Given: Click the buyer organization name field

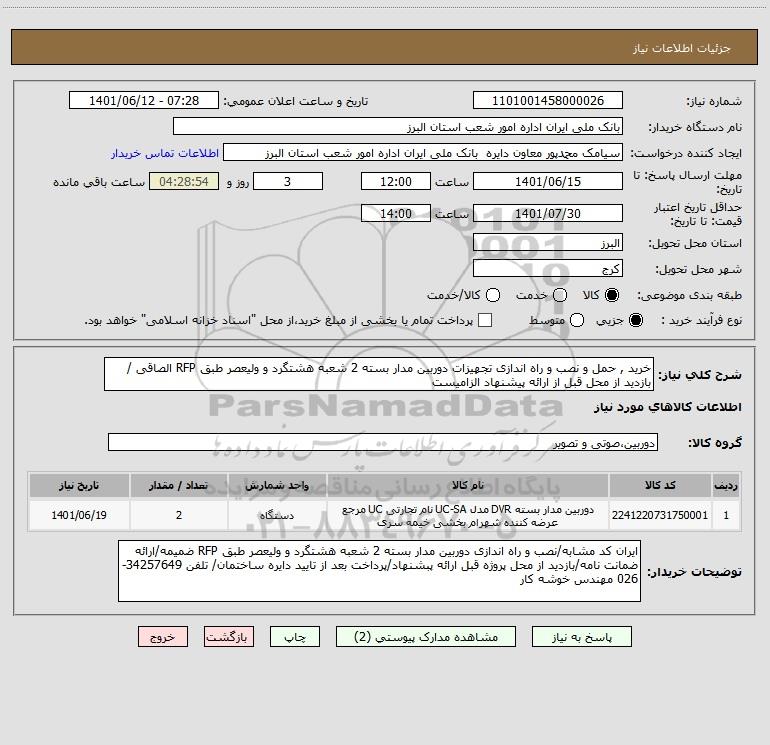Looking at the screenshot, I should click(x=398, y=127).
